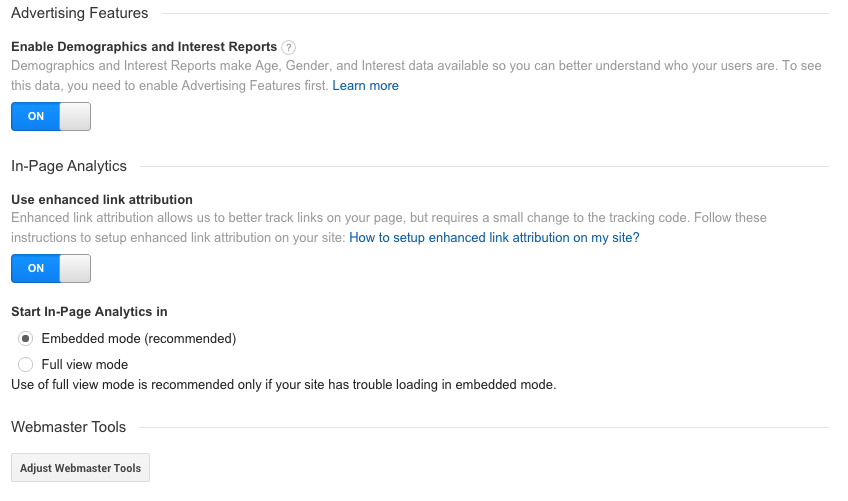Viewport: 848px width, 501px height.
Task: Disable the enhanced link attribution ON switch
Action: pyautogui.click(x=50, y=268)
